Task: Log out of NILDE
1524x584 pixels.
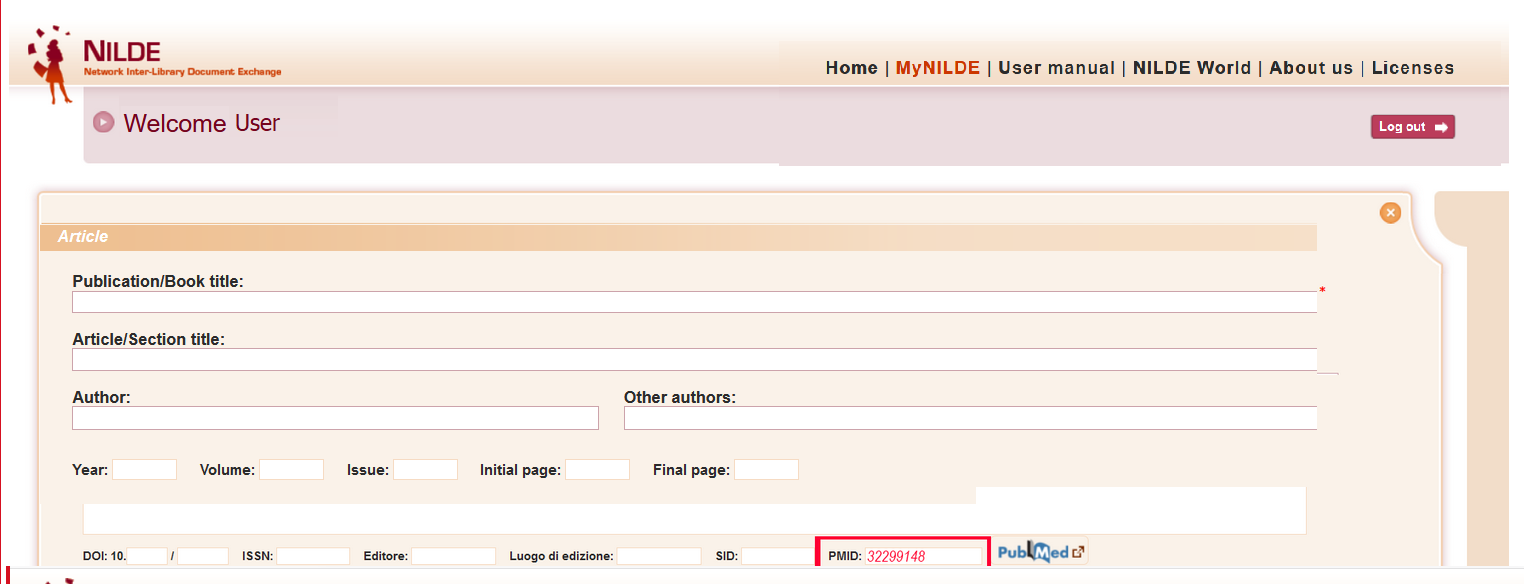Action: [x=1413, y=127]
